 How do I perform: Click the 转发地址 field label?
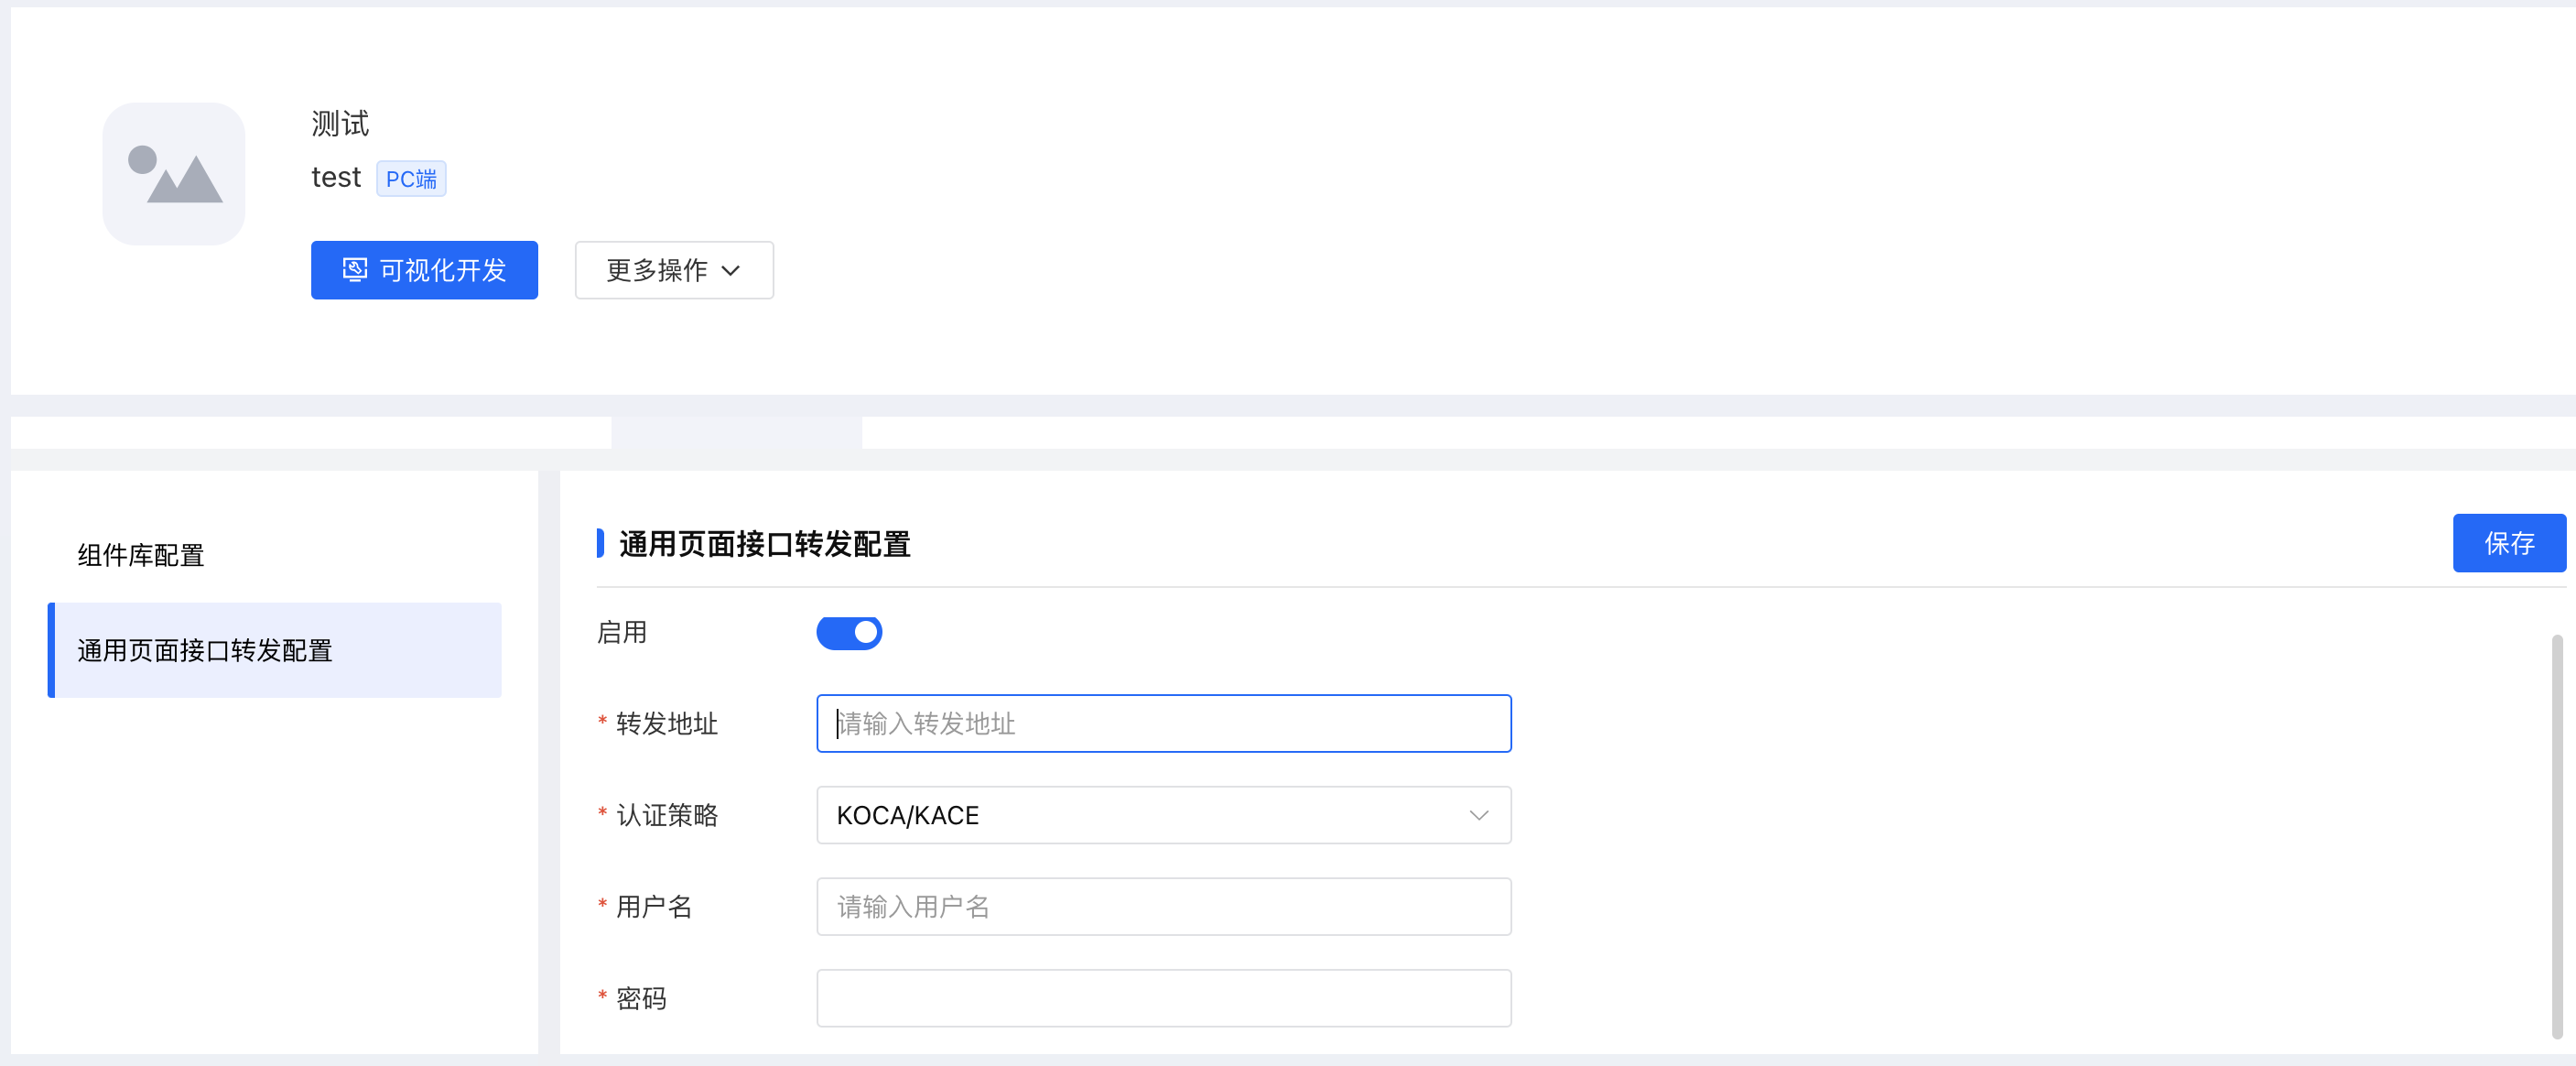(x=667, y=723)
